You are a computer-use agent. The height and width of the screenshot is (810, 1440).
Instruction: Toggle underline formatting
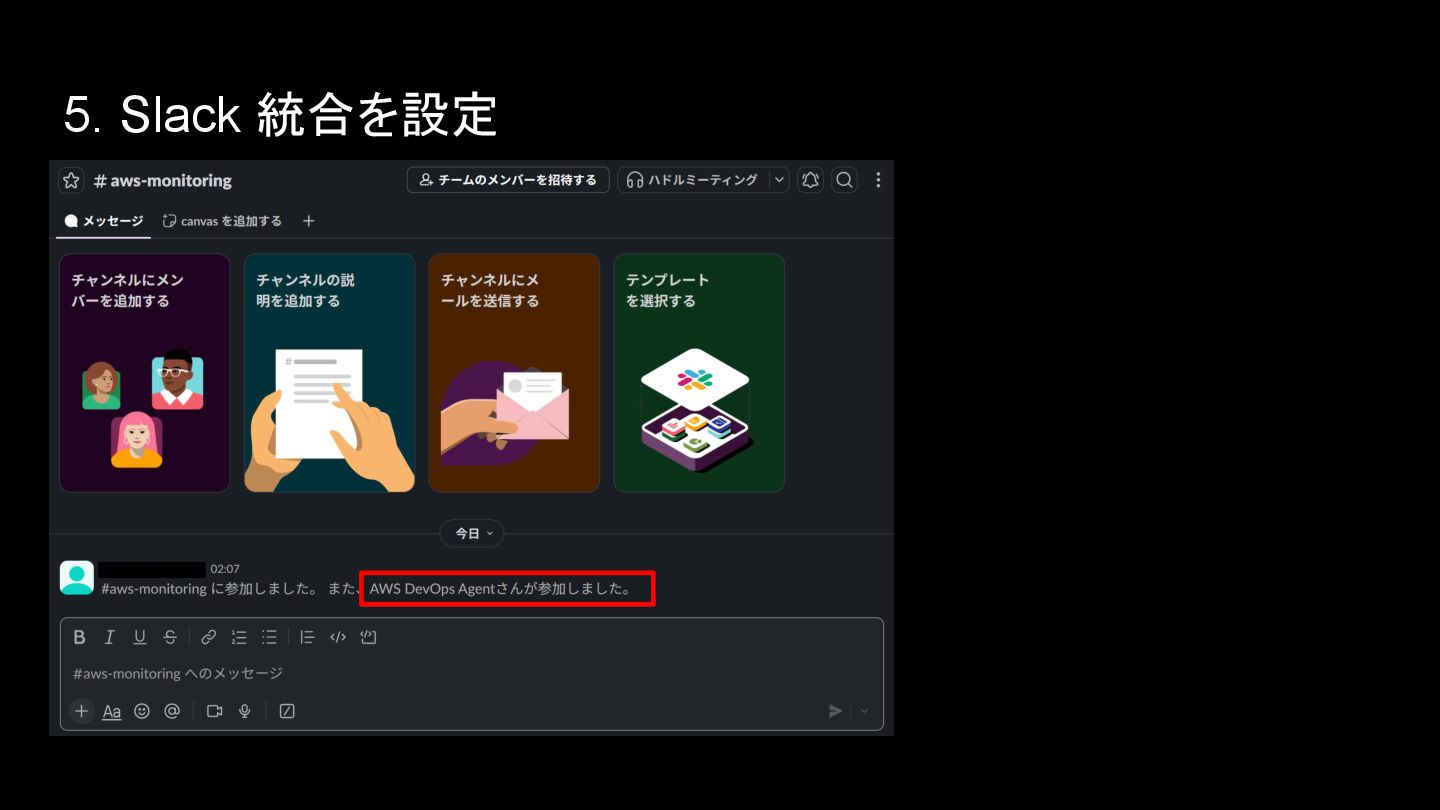point(140,637)
